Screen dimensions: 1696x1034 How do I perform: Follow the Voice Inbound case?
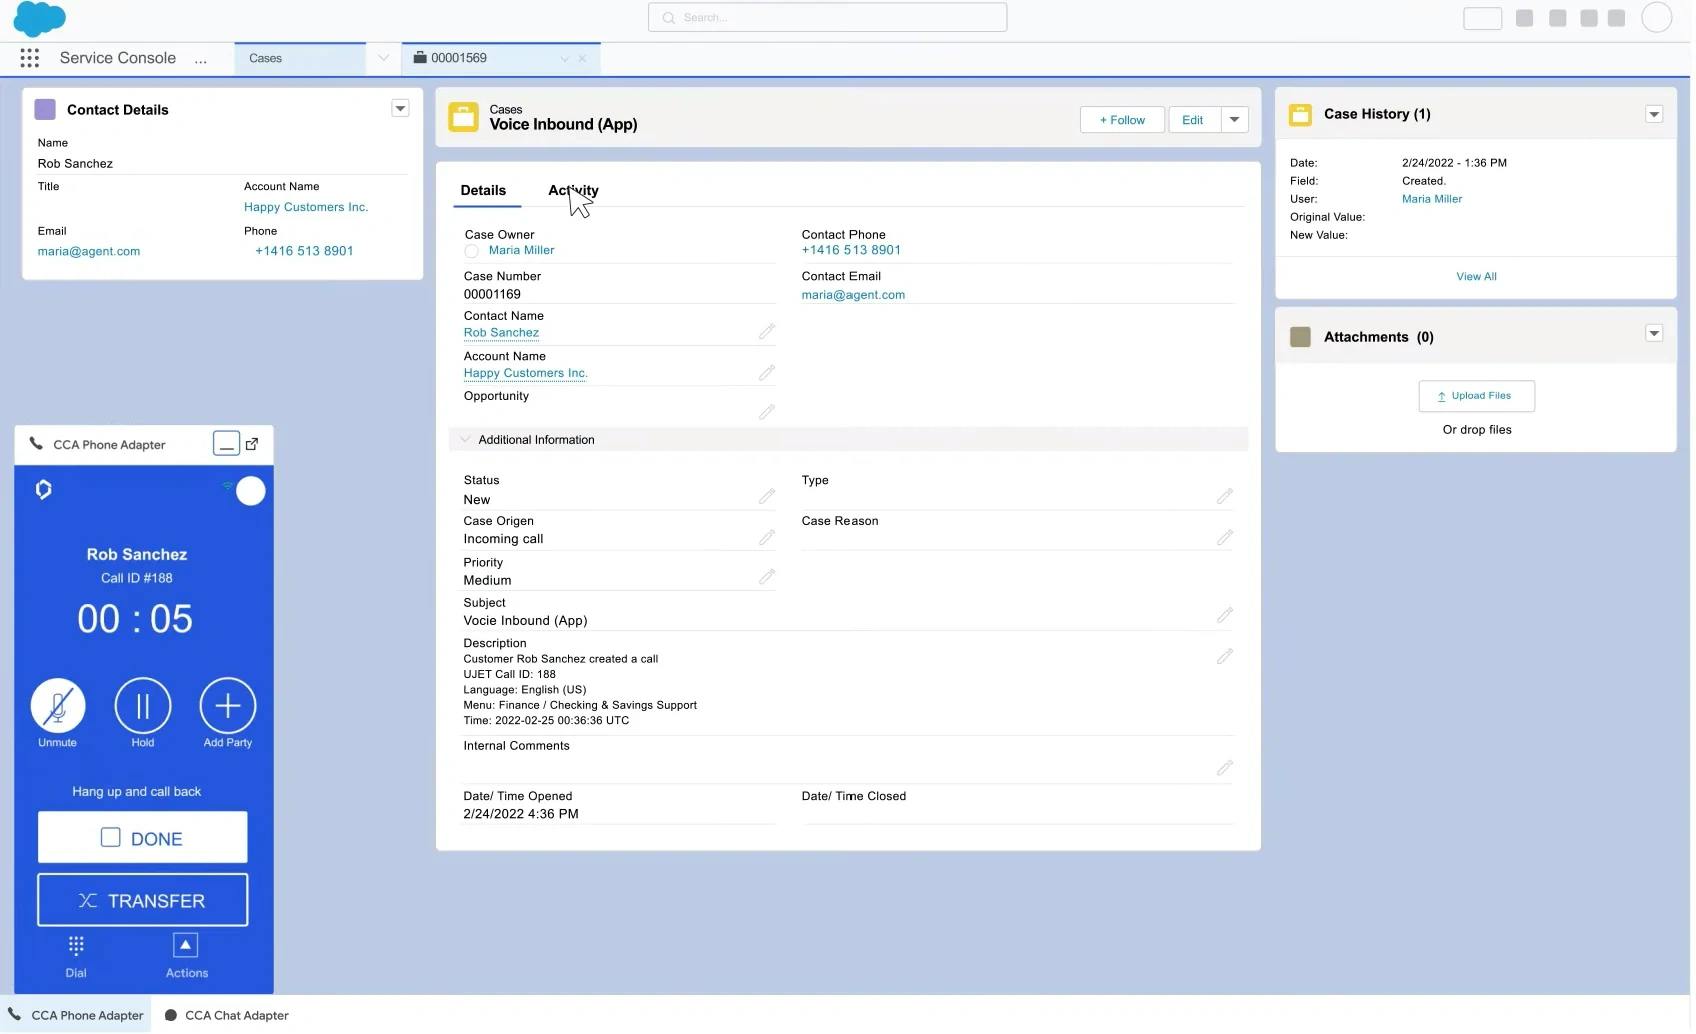tap(1120, 119)
